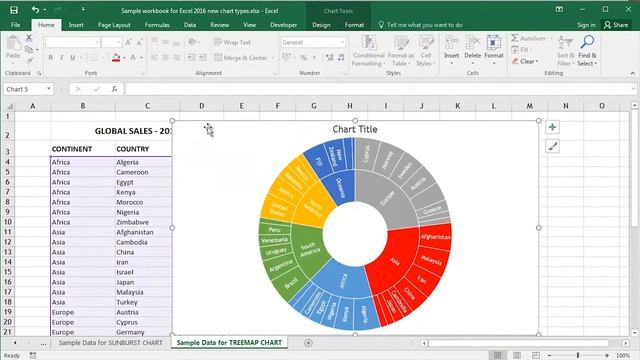
Task: Collapse the ribbon with the chevron
Action: click(x=633, y=73)
